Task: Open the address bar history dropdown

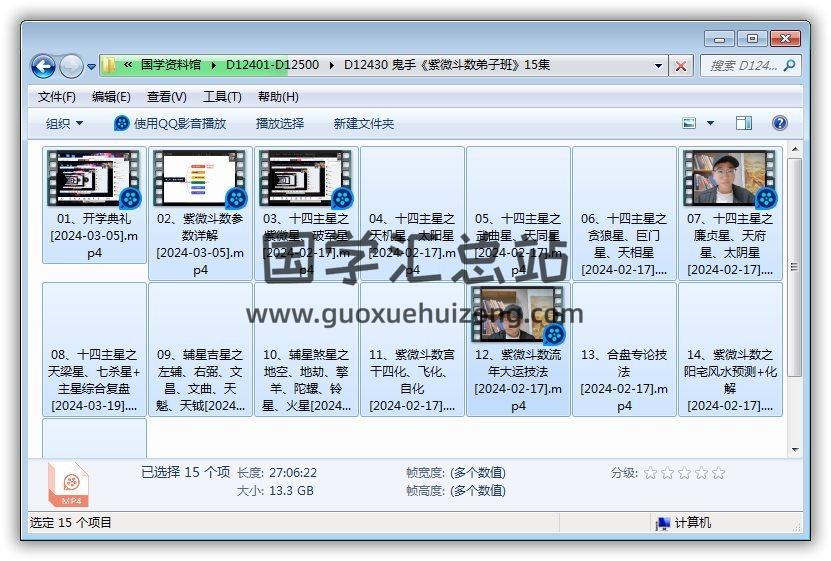Action: pyautogui.click(x=658, y=66)
